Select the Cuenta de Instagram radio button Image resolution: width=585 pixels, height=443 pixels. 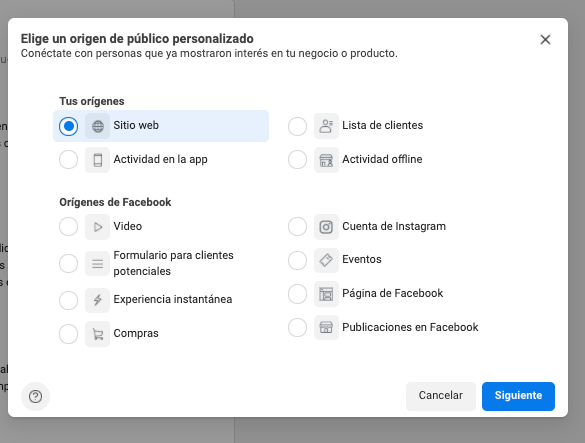(x=297, y=227)
